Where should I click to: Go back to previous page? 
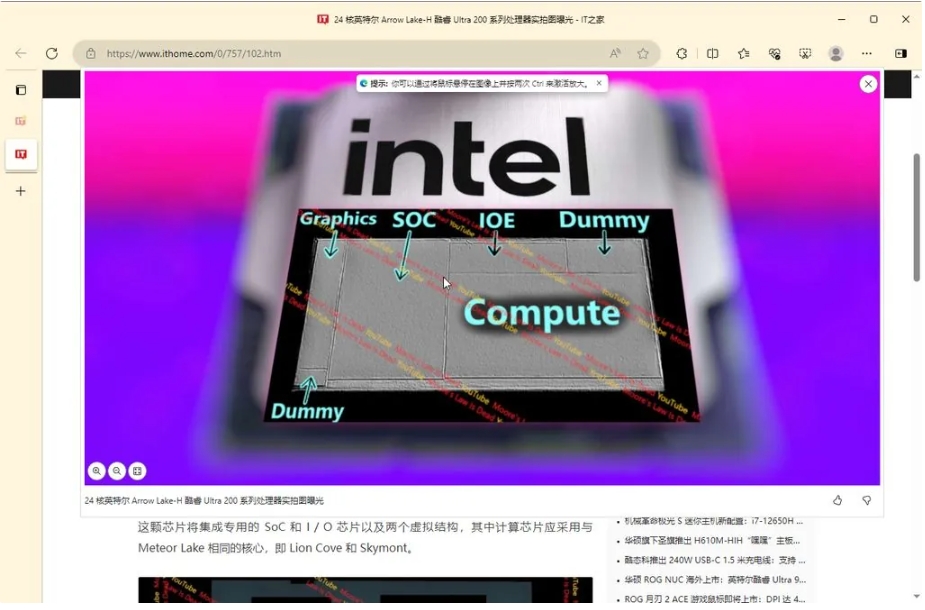pyautogui.click(x=21, y=54)
